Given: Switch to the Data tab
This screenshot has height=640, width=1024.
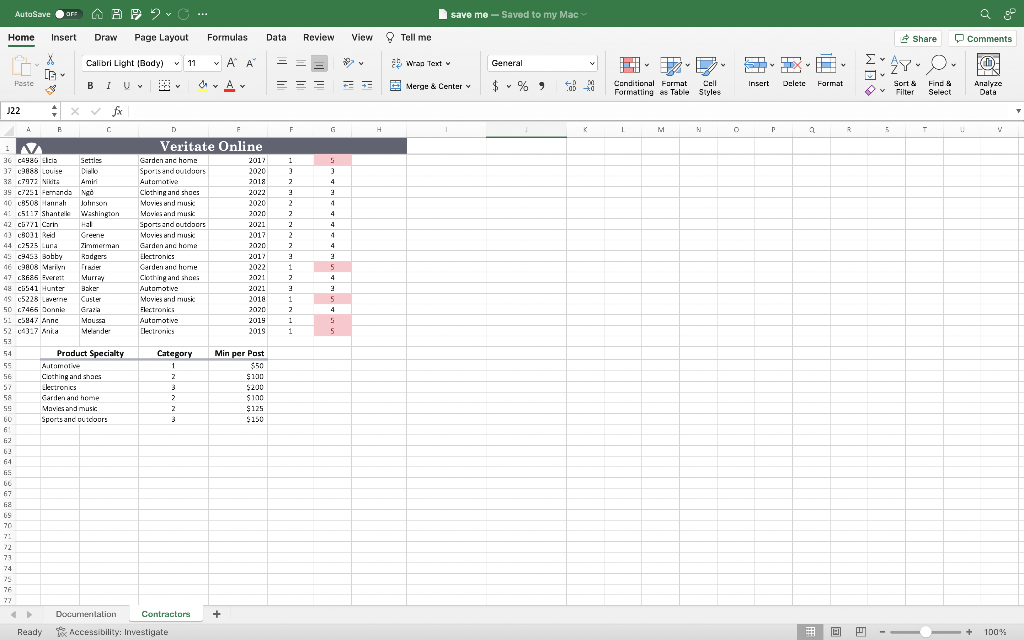Looking at the screenshot, I should click(276, 37).
